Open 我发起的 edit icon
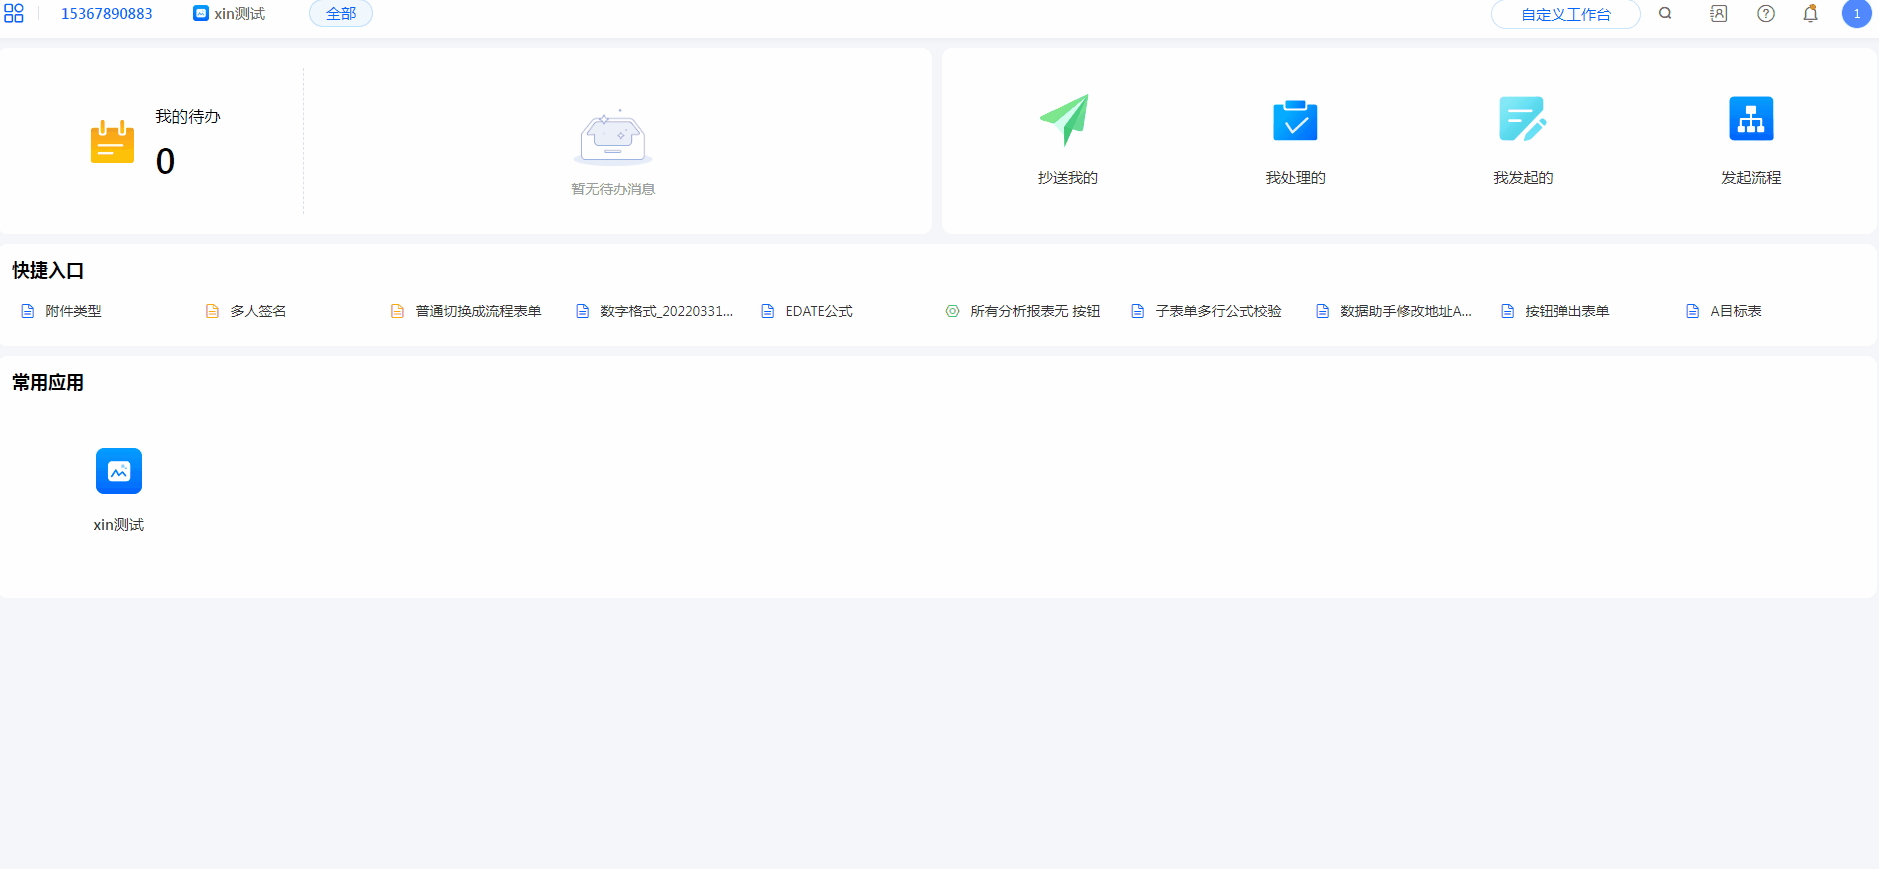 1522,120
